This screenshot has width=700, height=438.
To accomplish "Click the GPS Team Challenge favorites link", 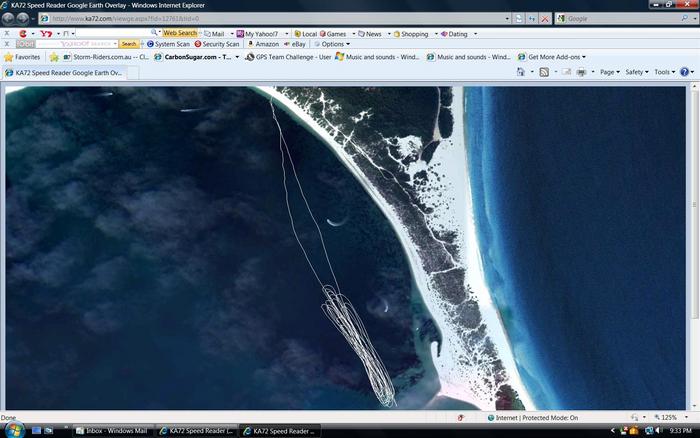I will [292, 57].
